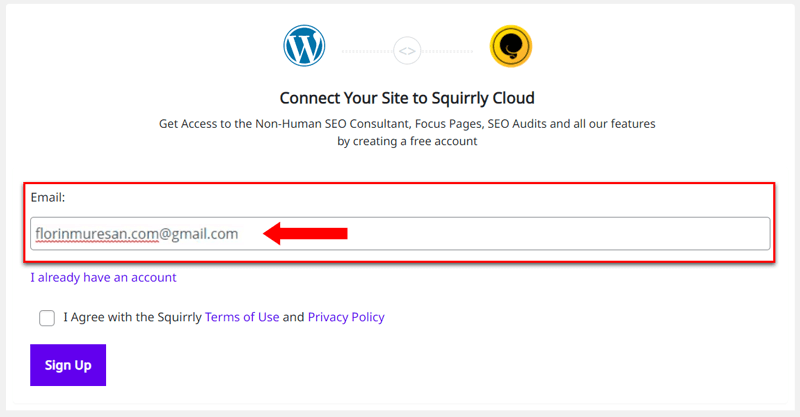Click the empty right end of Email field

pyautogui.click(x=561, y=234)
